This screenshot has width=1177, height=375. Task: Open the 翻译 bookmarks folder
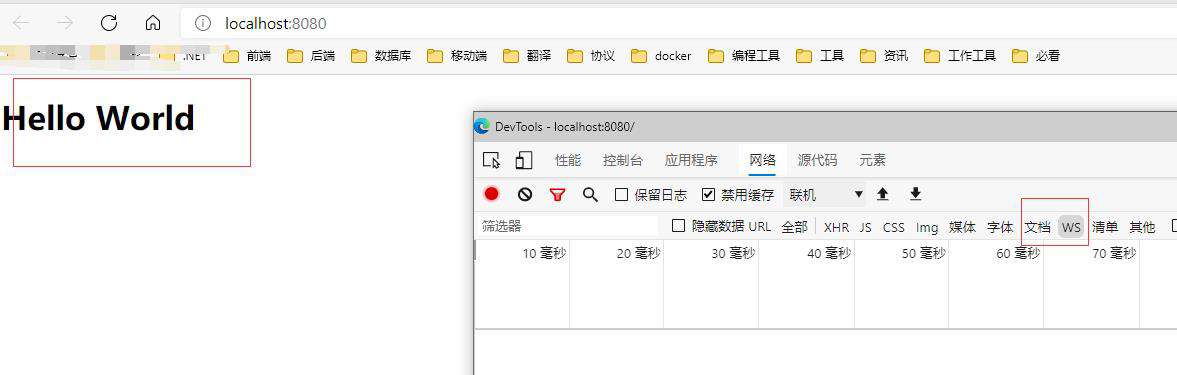[x=527, y=56]
